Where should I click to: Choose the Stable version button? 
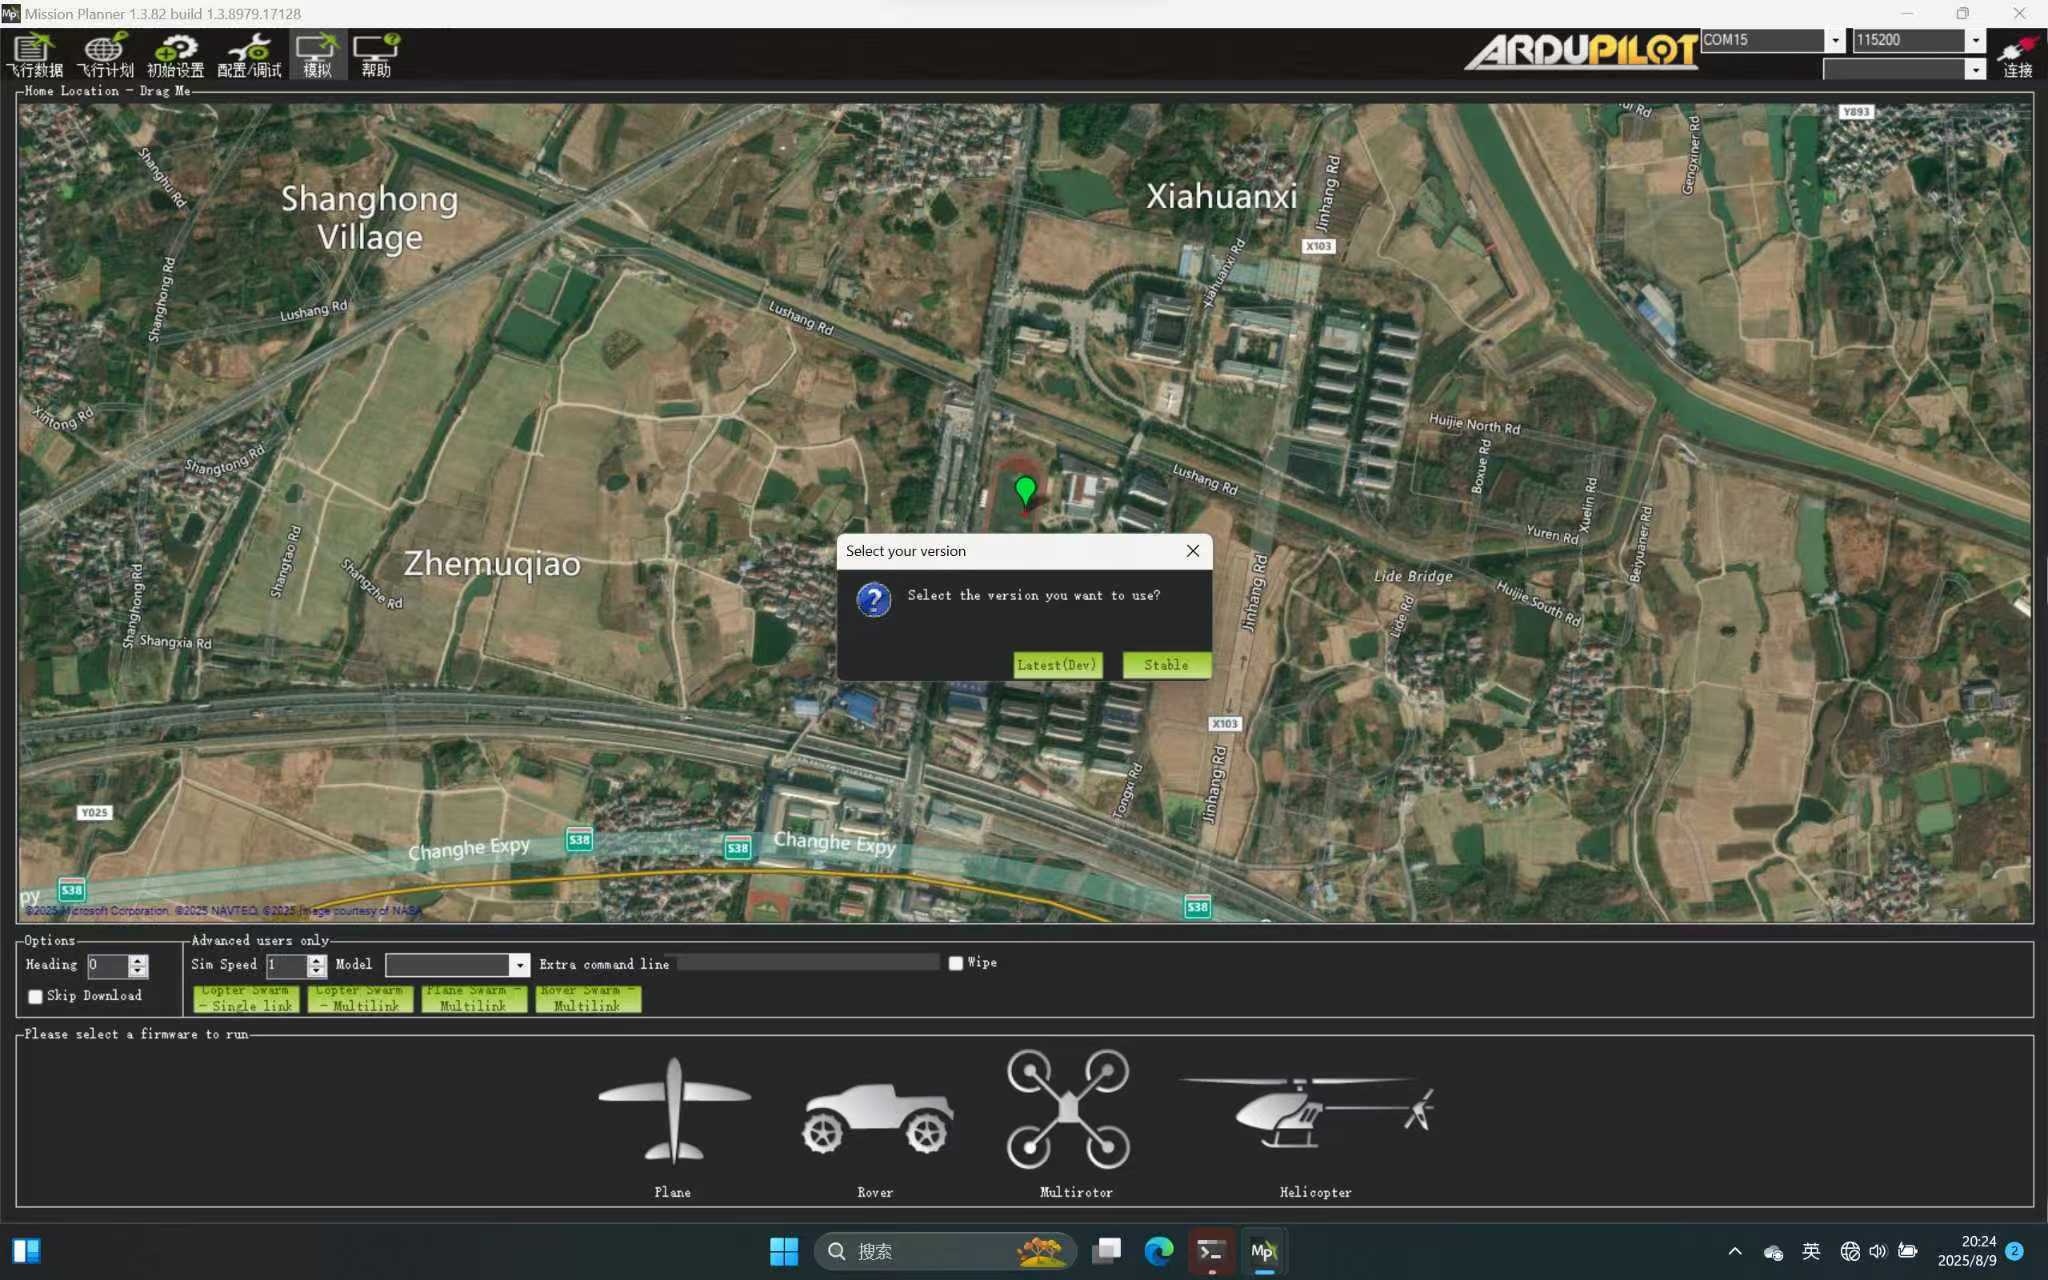pyautogui.click(x=1166, y=665)
